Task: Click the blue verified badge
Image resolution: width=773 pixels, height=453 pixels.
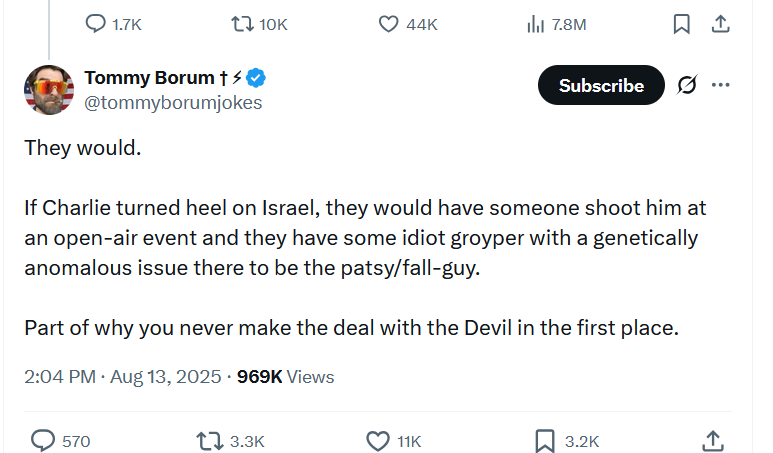Action: tap(256, 78)
